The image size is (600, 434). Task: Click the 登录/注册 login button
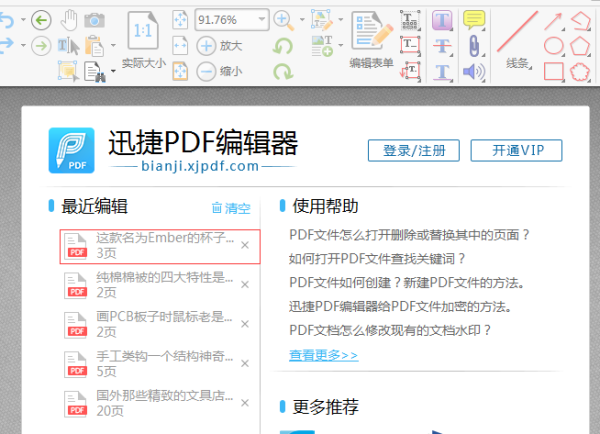click(x=414, y=150)
